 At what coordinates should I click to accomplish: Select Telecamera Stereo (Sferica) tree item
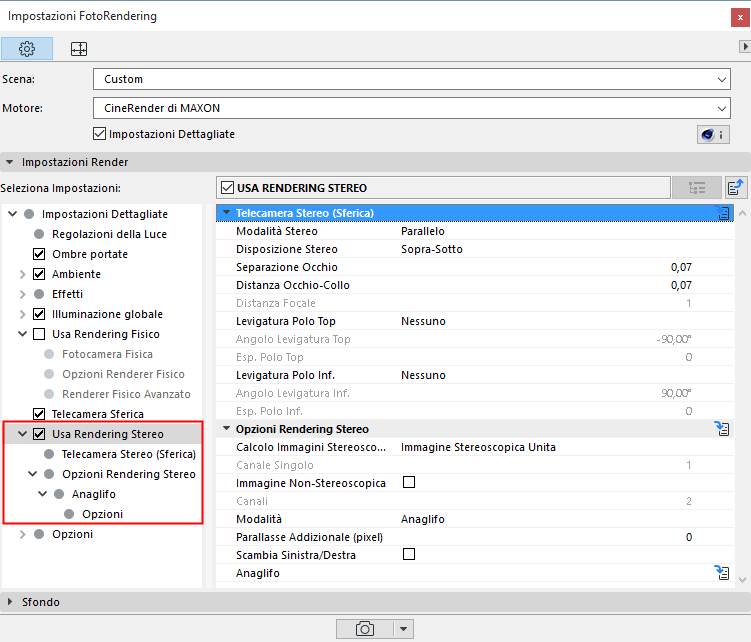(129, 454)
